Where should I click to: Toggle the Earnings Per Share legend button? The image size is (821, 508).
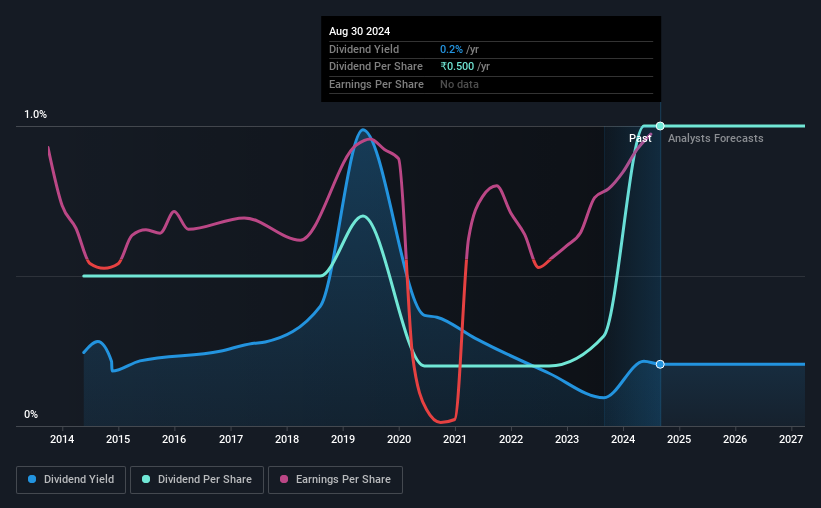336,480
